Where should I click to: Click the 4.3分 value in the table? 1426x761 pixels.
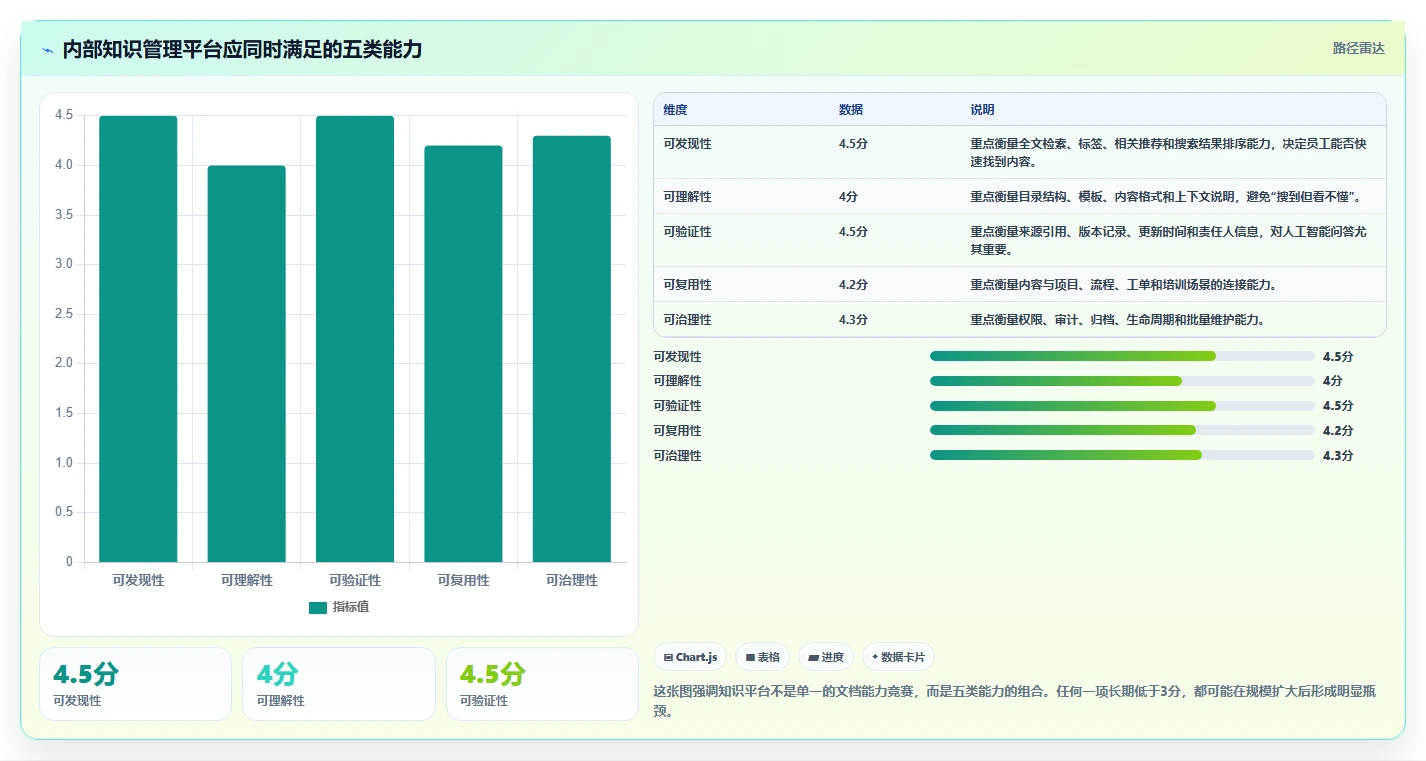click(x=853, y=320)
